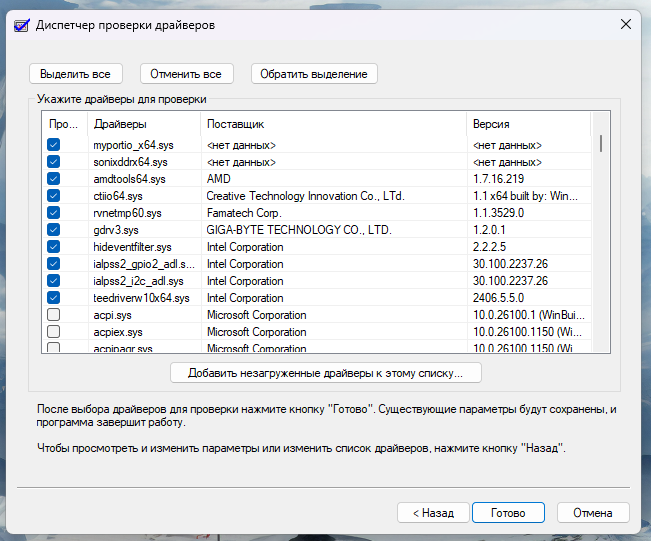
Task: Click 'Обратить выделение' button
Action: pyautogui.click(x=314, y=74)
